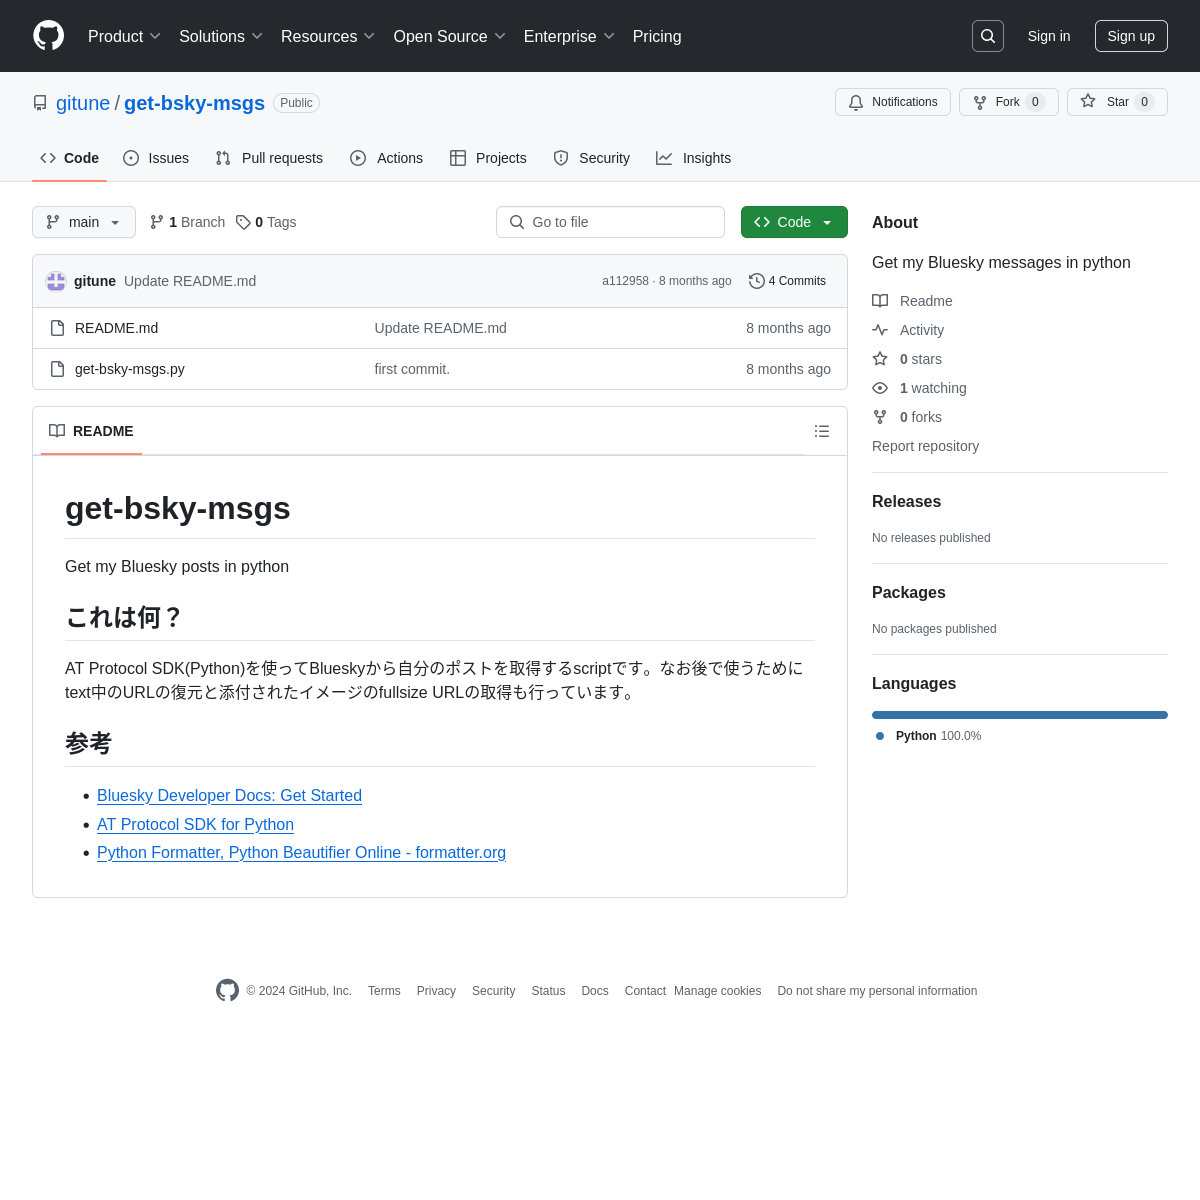Switch to the Code tab

tap(69, 158)
